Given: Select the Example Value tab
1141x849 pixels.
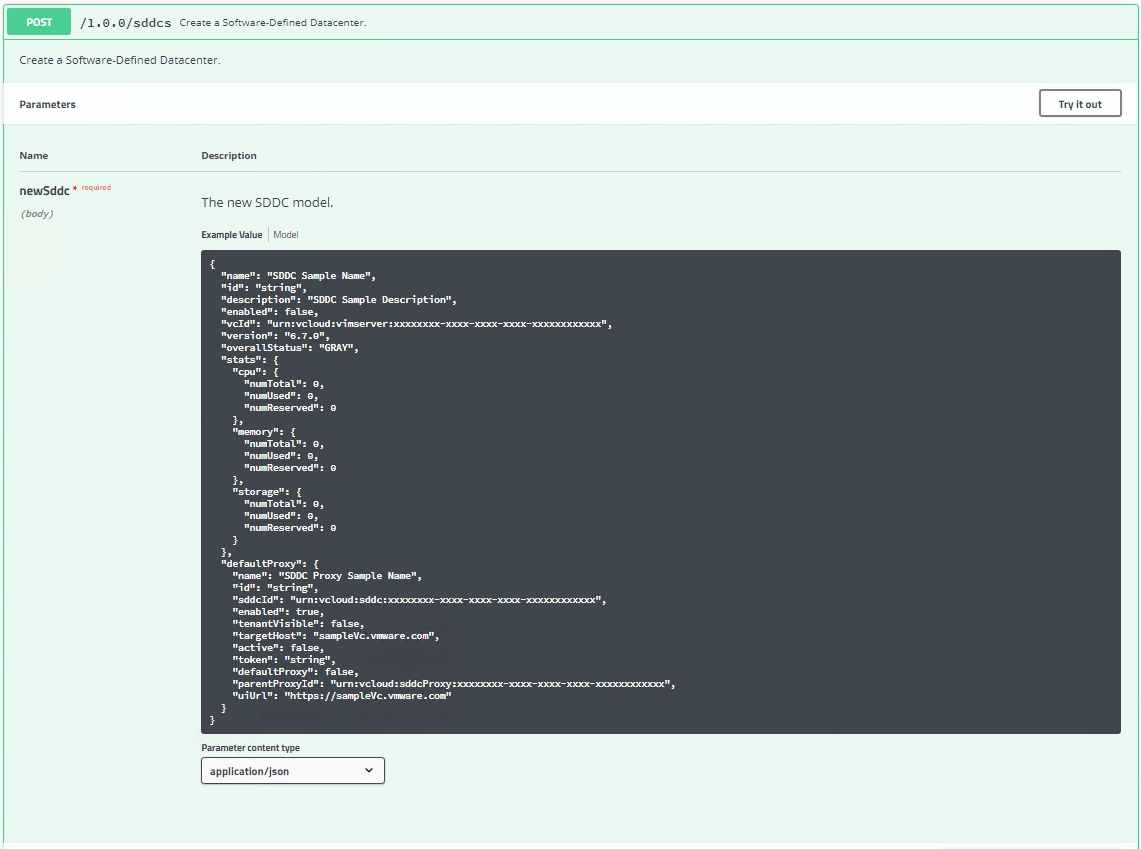Looking at the screenshot, I should (x=231, y=235).
